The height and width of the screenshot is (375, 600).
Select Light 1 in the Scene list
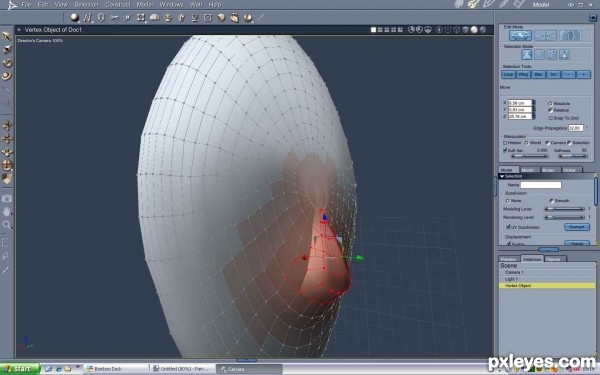click(547, 279)
